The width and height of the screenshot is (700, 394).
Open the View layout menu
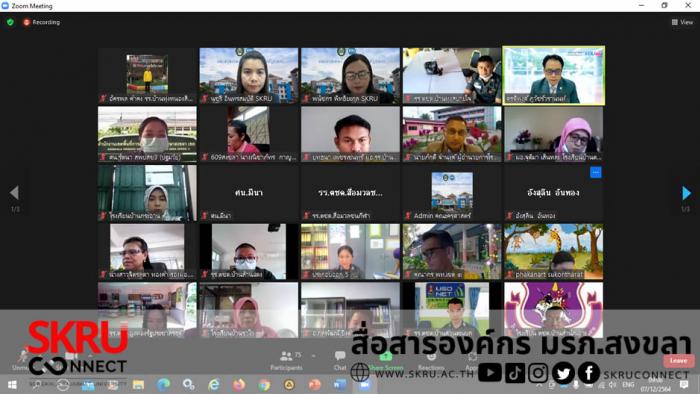tap(682, 22)
